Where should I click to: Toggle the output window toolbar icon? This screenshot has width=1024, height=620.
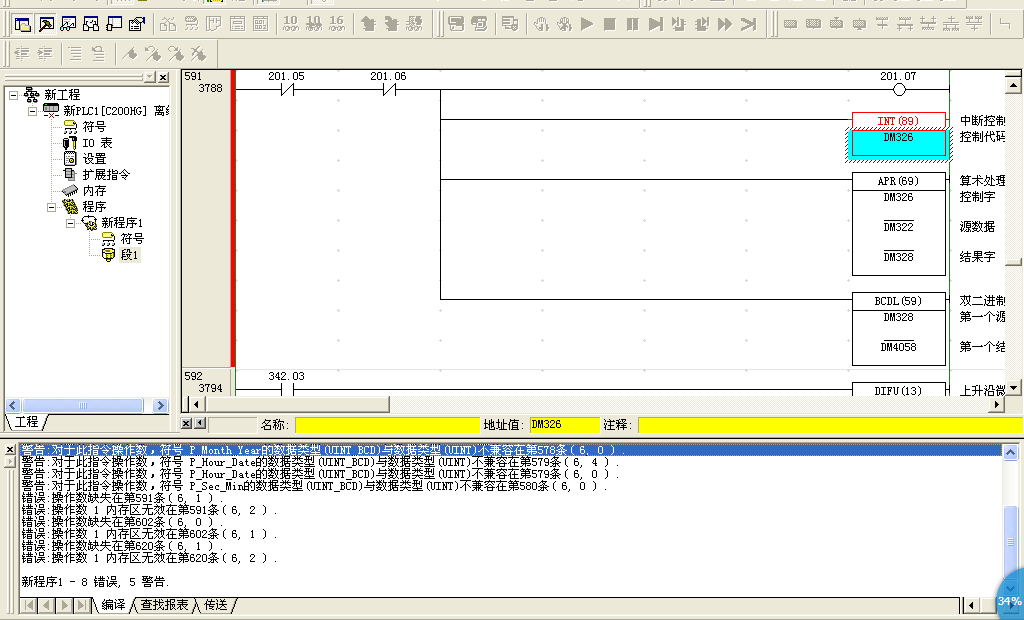tap(46, 23)
